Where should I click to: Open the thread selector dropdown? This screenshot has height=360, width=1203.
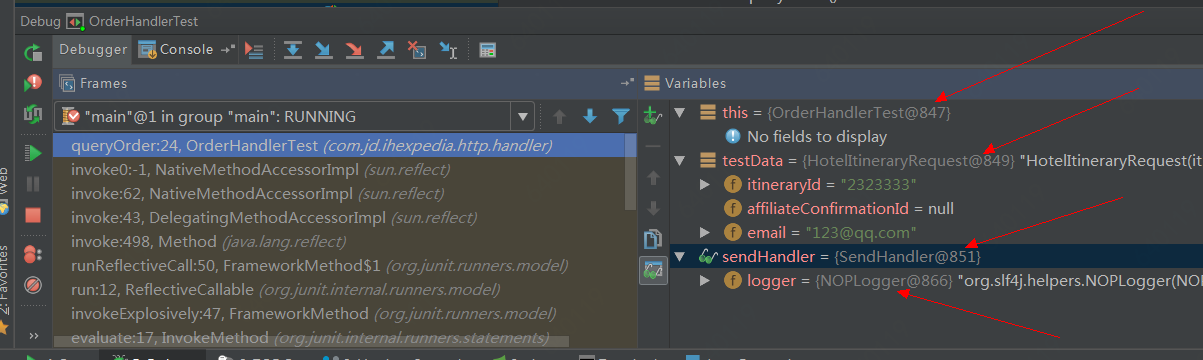tap(295, 116)
